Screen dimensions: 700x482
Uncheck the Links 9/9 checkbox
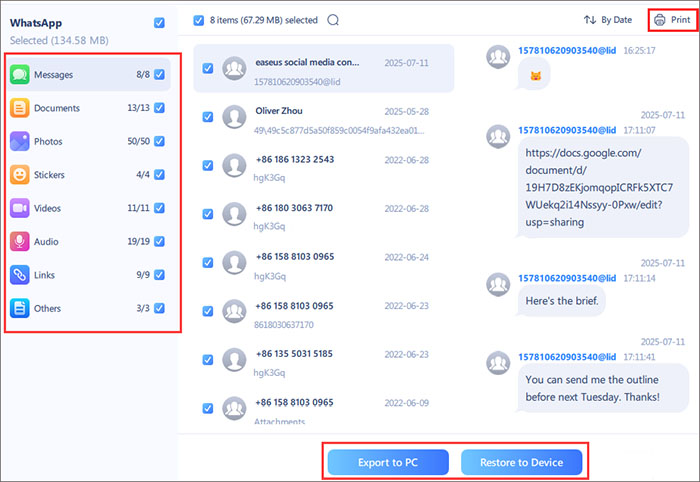coord(159,275)
